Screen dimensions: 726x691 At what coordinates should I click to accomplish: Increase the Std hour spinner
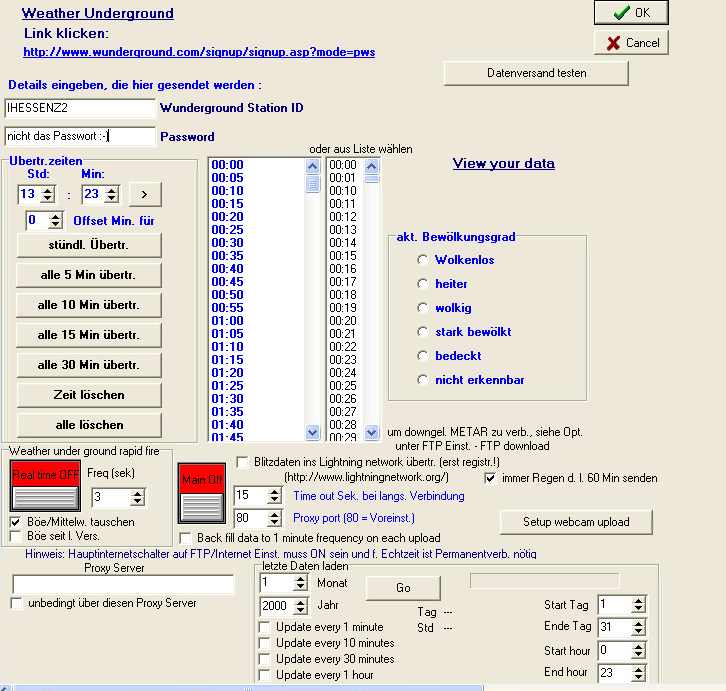[x=48, y=190]
